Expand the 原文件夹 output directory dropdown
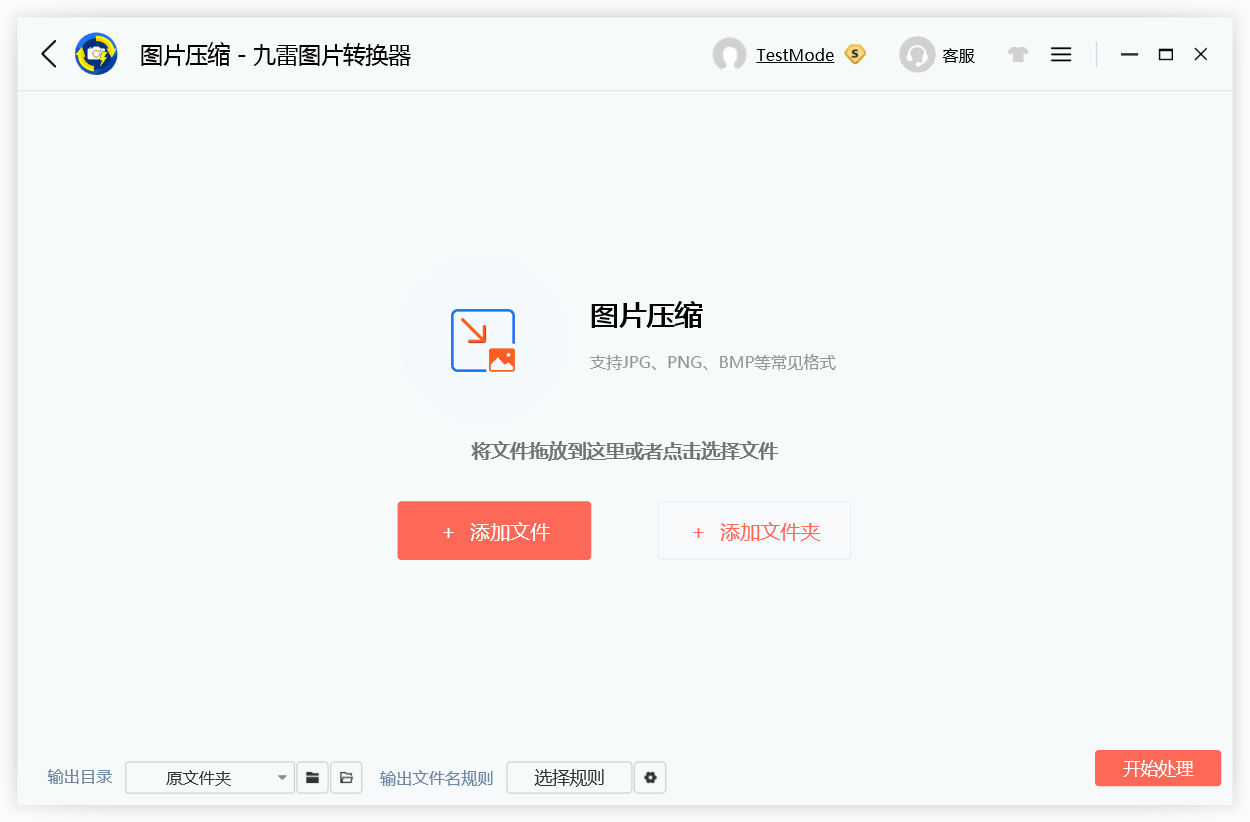This screenshot has width=1250, height=822. [x=210, y=777]
